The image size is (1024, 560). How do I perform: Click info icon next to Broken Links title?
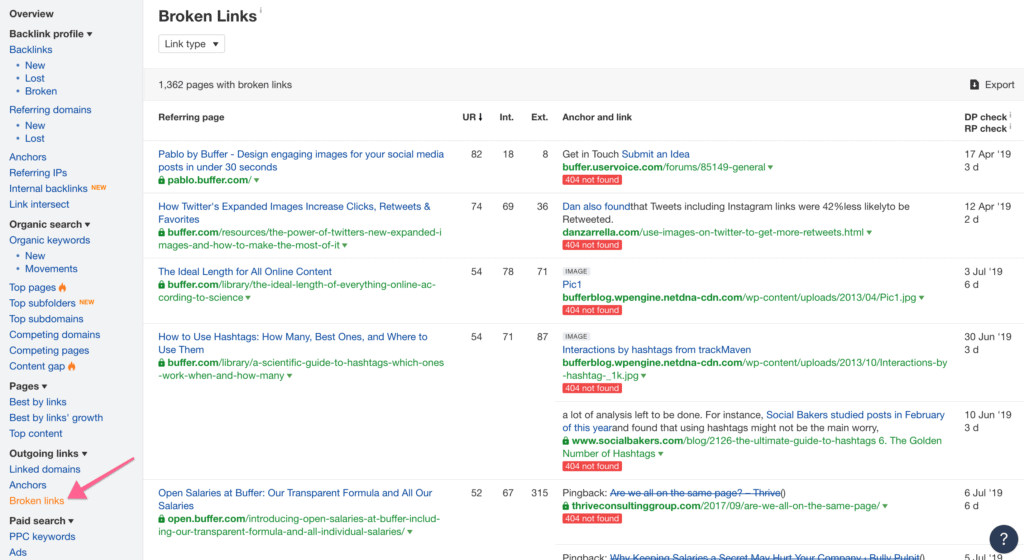pos(261,11)
